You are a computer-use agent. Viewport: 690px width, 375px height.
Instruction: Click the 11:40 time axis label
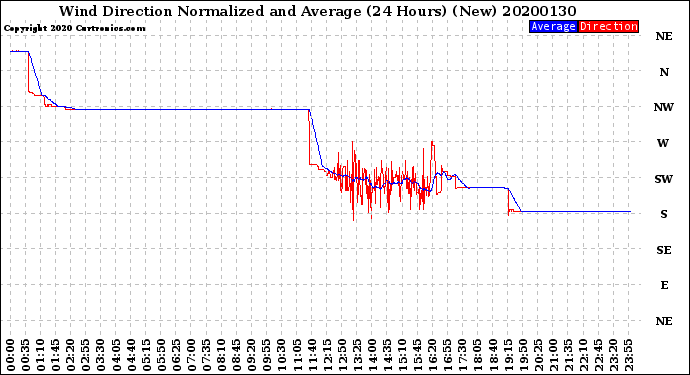pyautogui.click(x=312, y=355)
